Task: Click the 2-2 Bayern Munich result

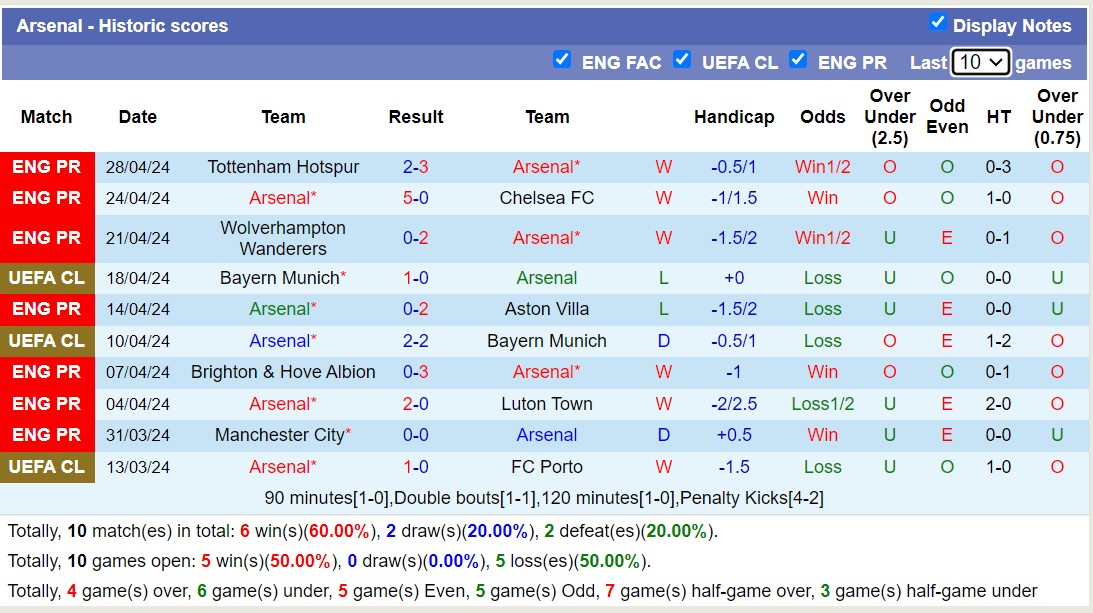Action: pyautogui.click(x=416, y=341)
